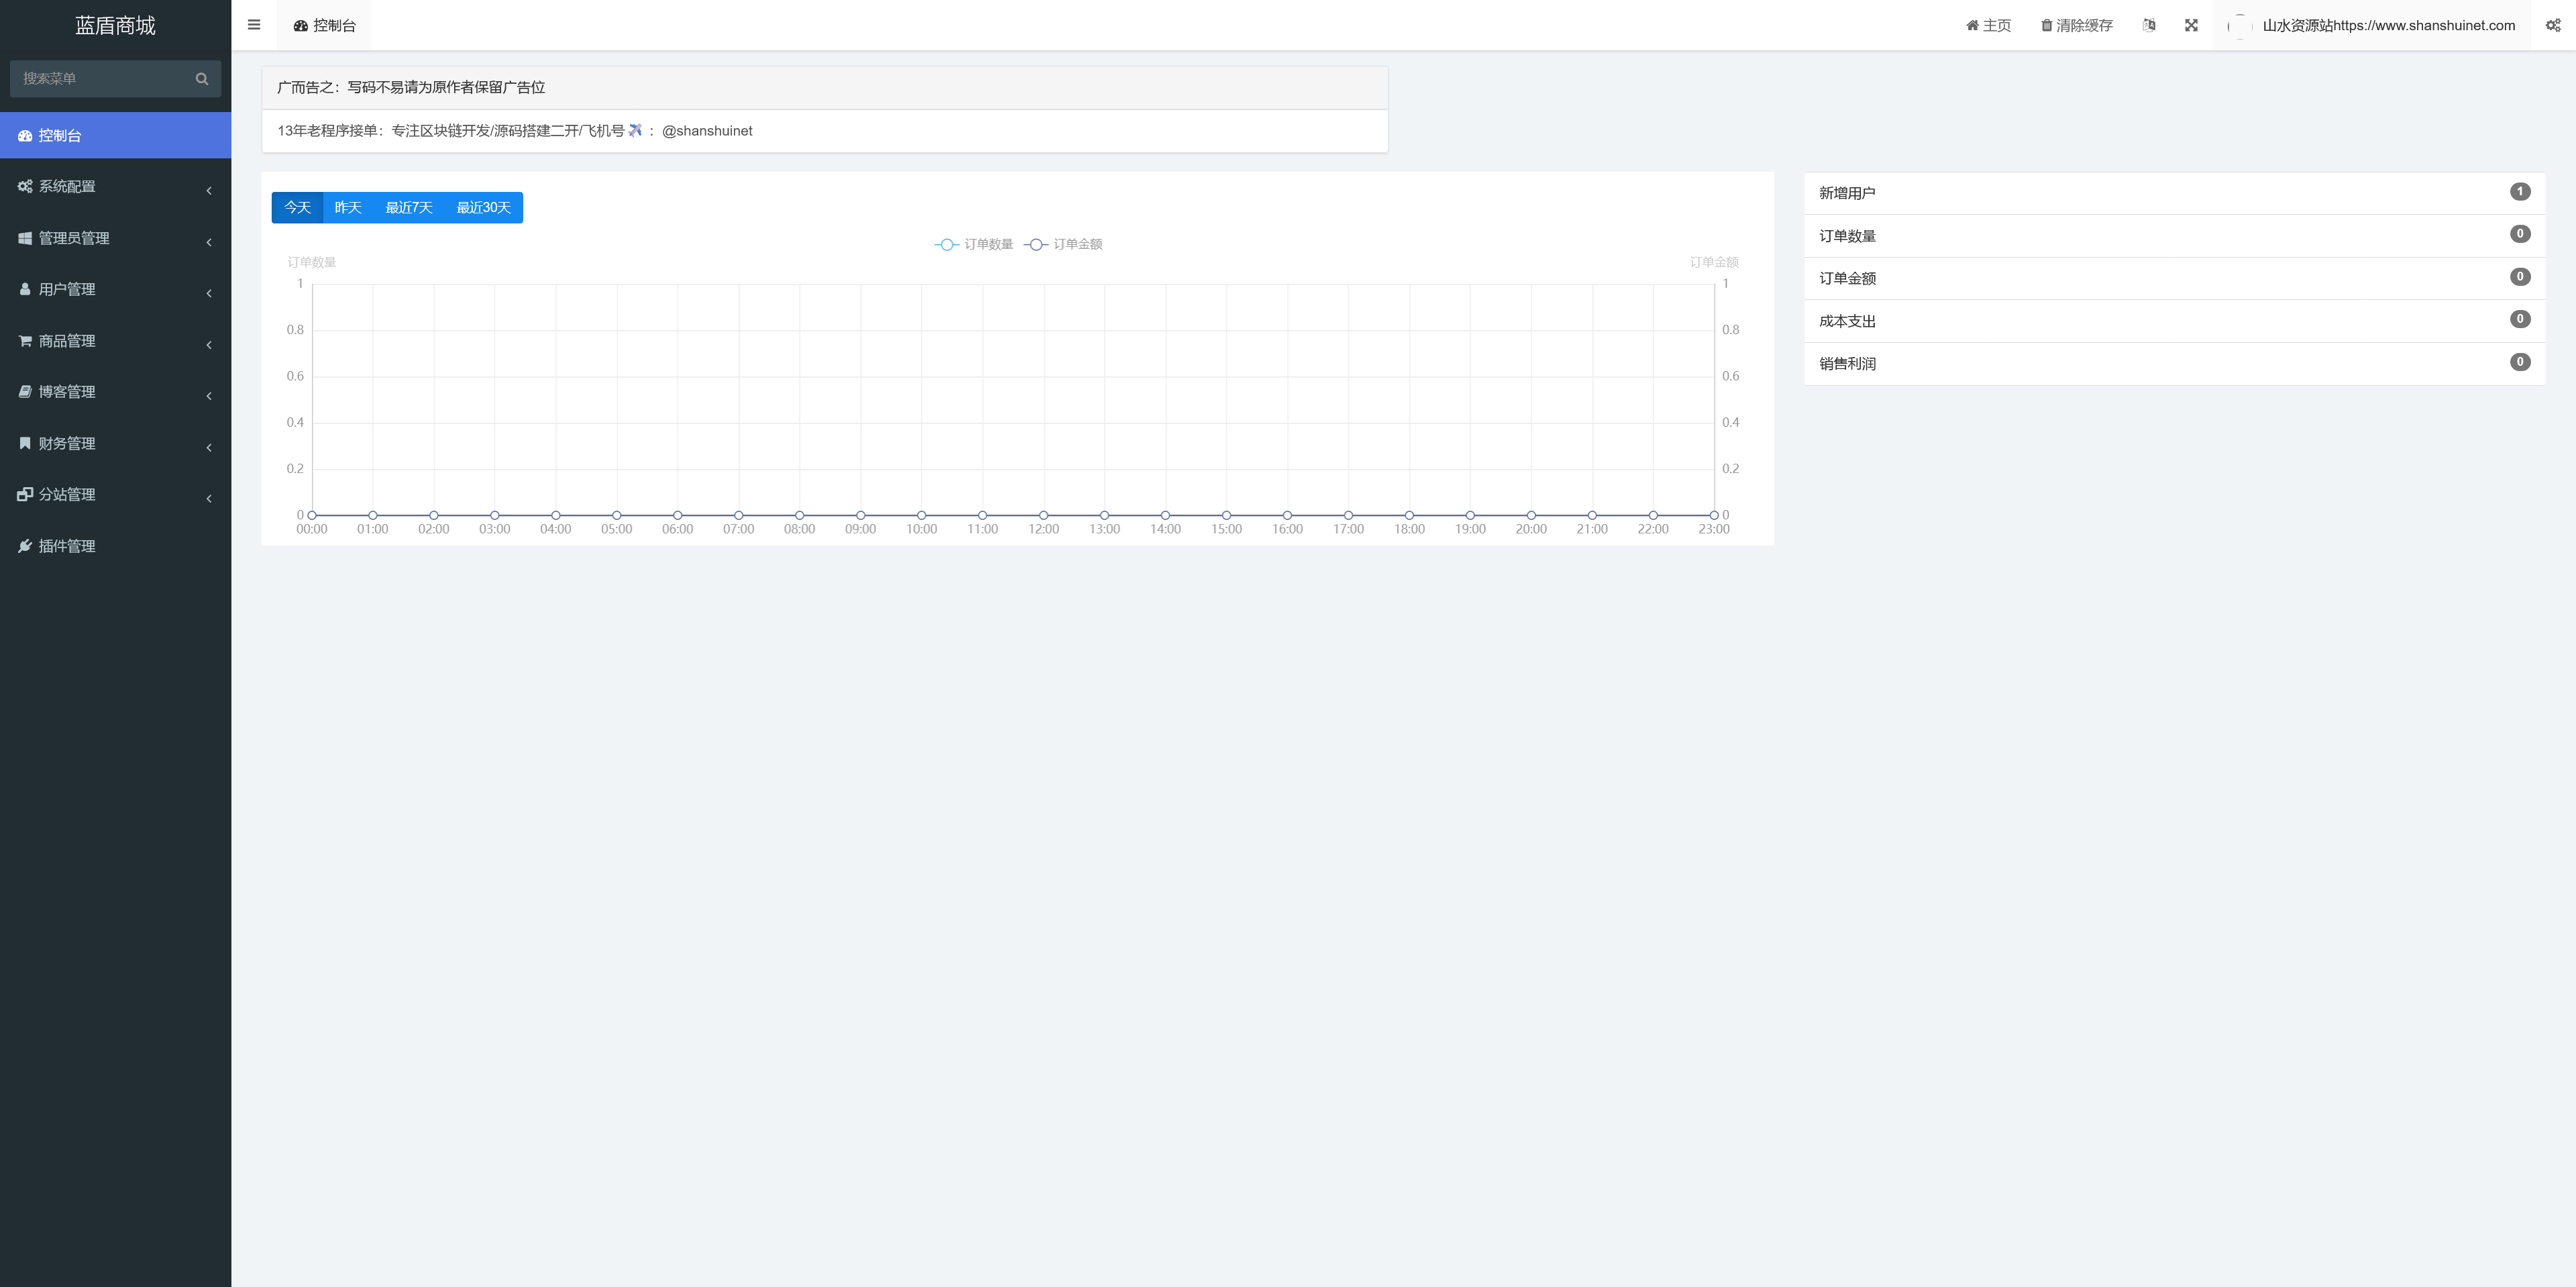The width and height of the screenshot is (2576, 1287).
Task: Click the 昨天 filter button
Action: (348, 207)
